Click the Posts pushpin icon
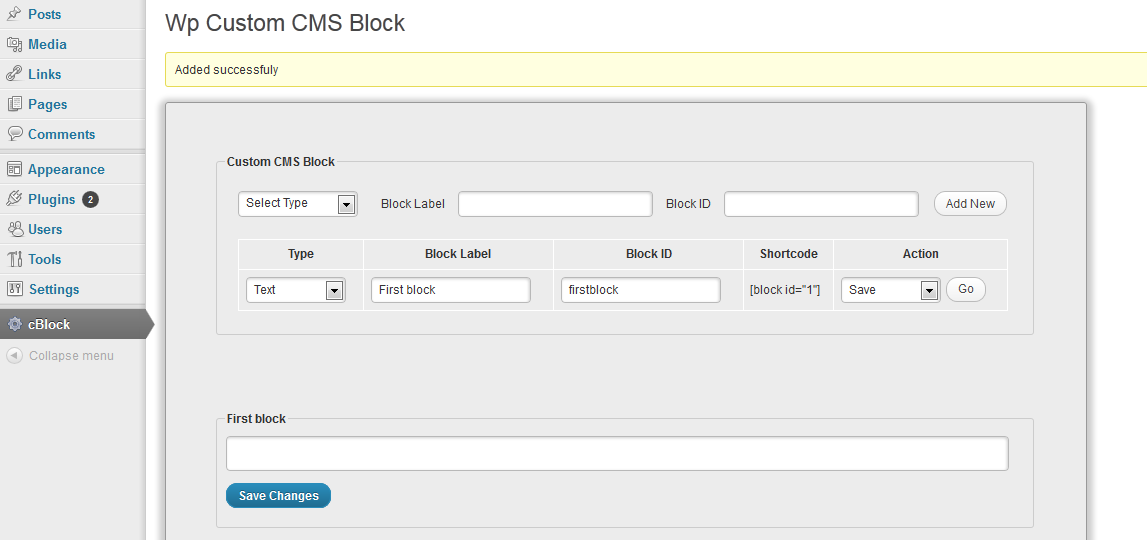Viewport: 1147px width, 540px height. (14, 14)
